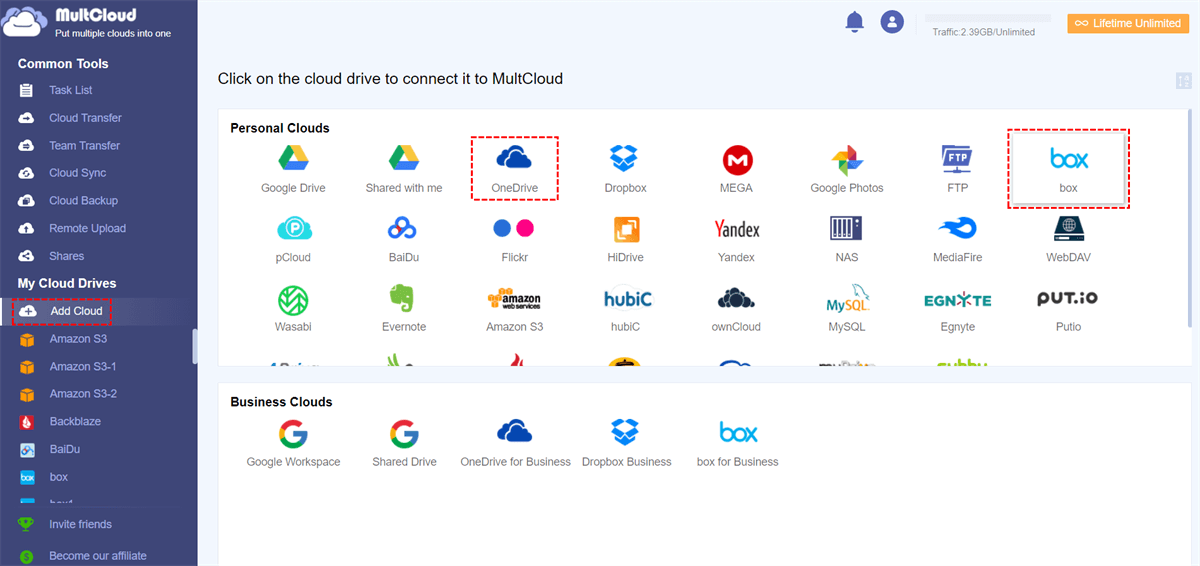Choose the Wasabi cloud
This screenshot has height=566, width=1200.
[293, 308]
